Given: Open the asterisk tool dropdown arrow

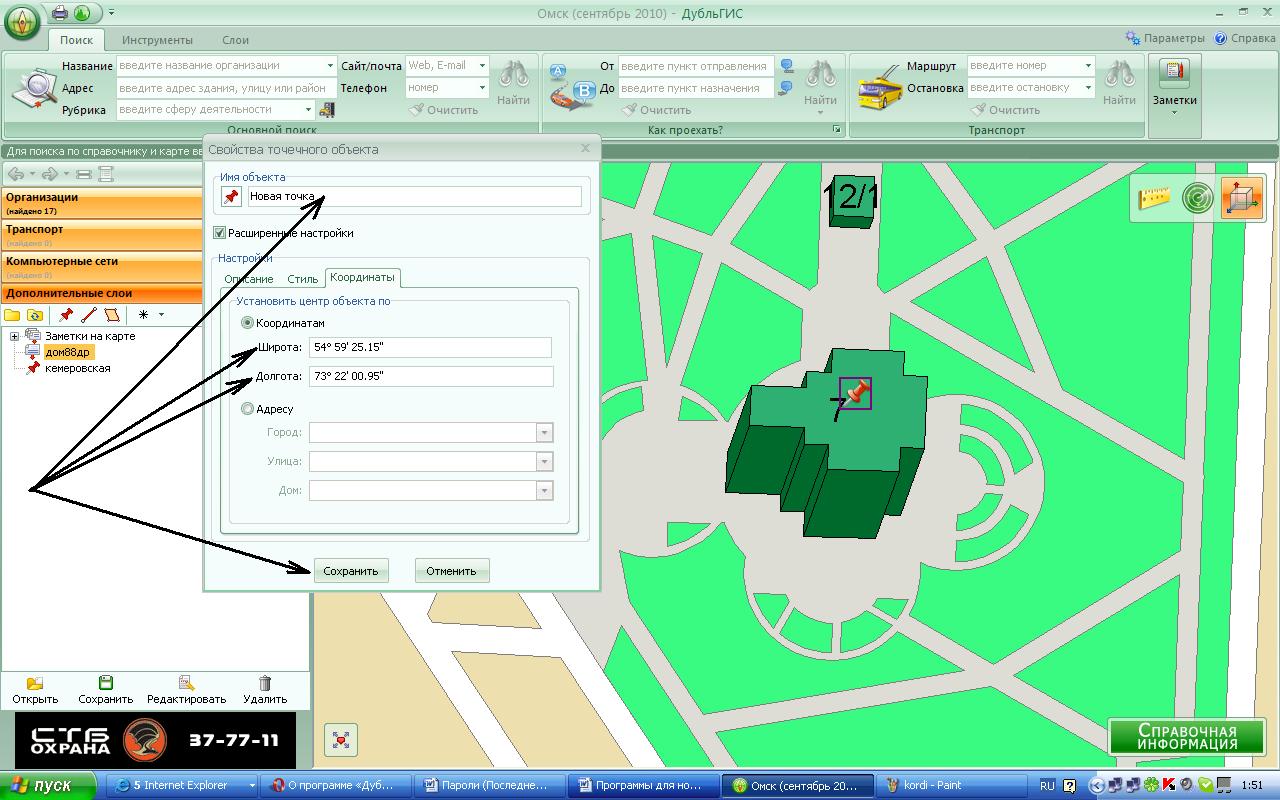Looking at the screenshot, I should [161, 315].
